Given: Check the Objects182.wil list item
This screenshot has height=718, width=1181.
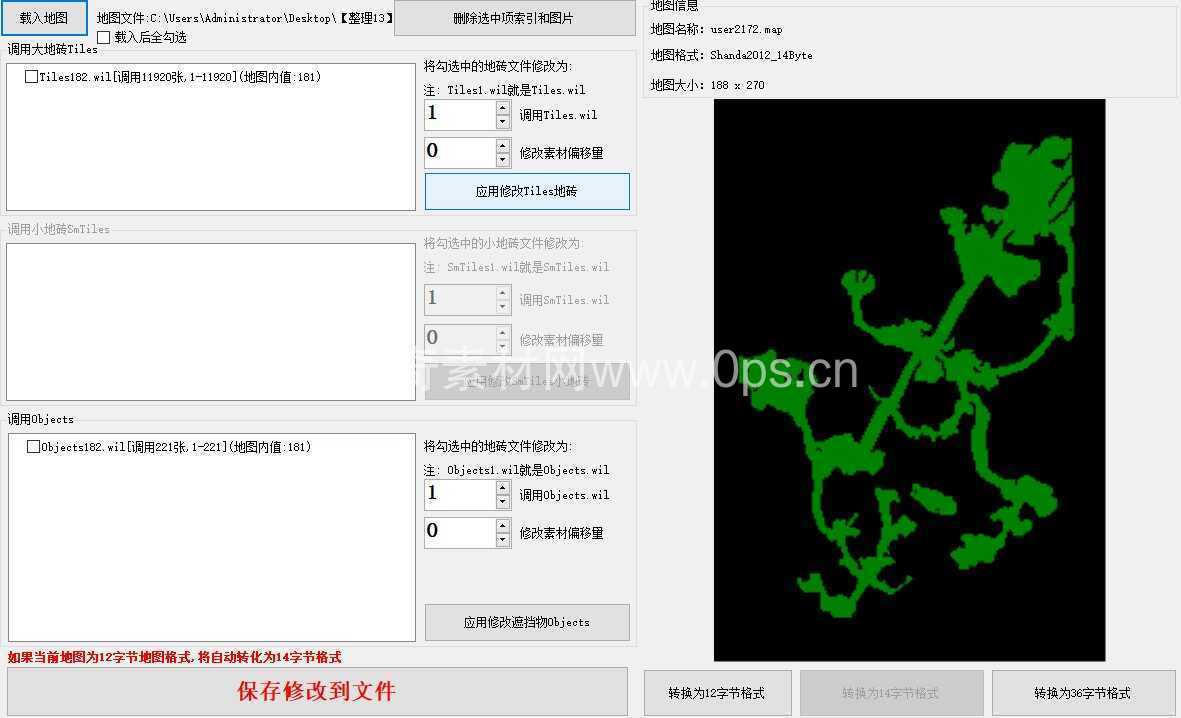Looking at the screenshot, I should [34, 447].
